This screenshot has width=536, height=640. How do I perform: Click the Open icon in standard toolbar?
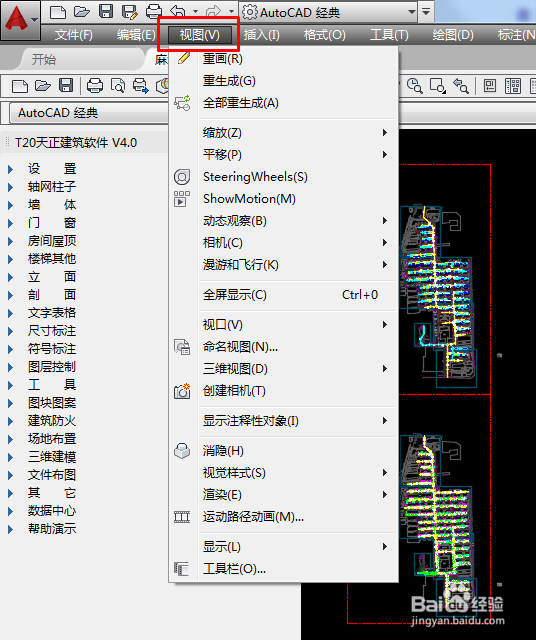(x=43, y=86)
